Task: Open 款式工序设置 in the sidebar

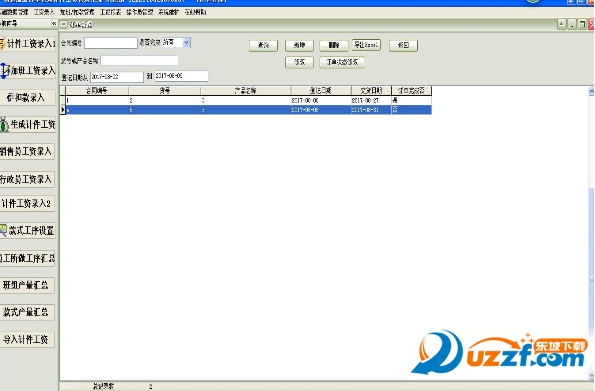Action: click(28, 230)
